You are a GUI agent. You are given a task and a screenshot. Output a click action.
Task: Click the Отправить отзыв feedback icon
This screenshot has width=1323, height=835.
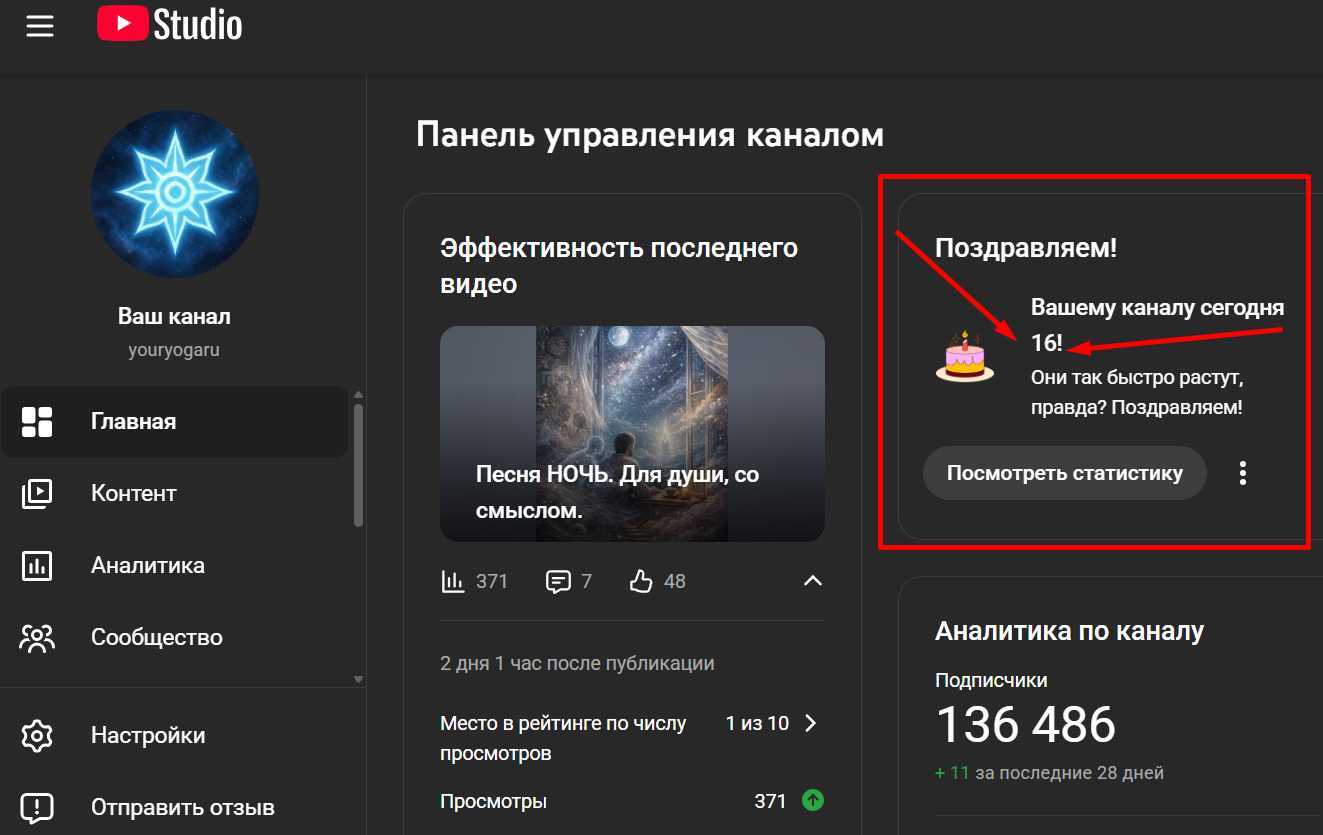coord(37,806)
